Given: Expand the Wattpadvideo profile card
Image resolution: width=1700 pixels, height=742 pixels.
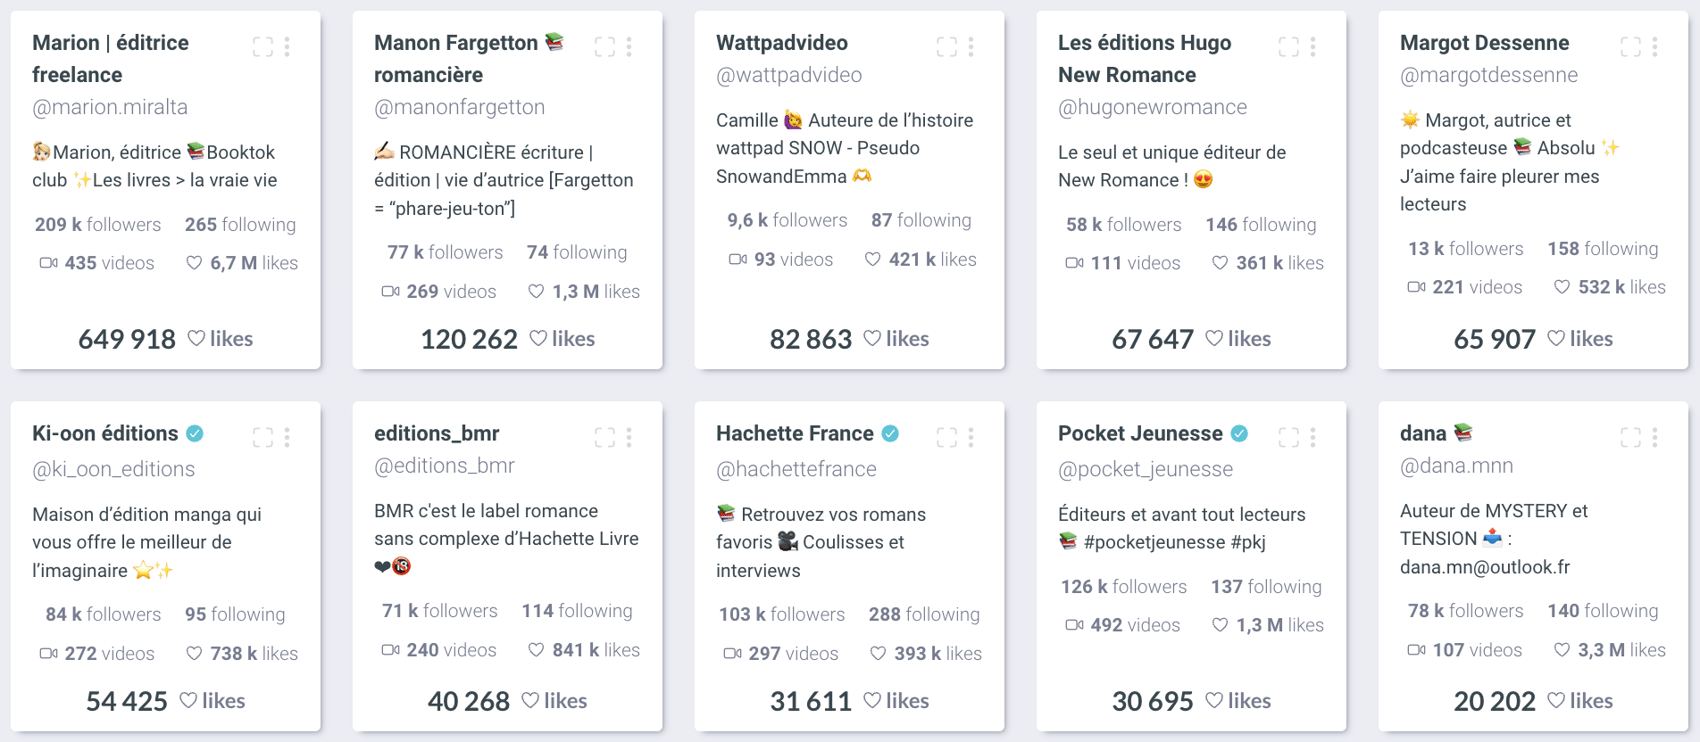Looking at the screenshot, I should coord(946,46).
